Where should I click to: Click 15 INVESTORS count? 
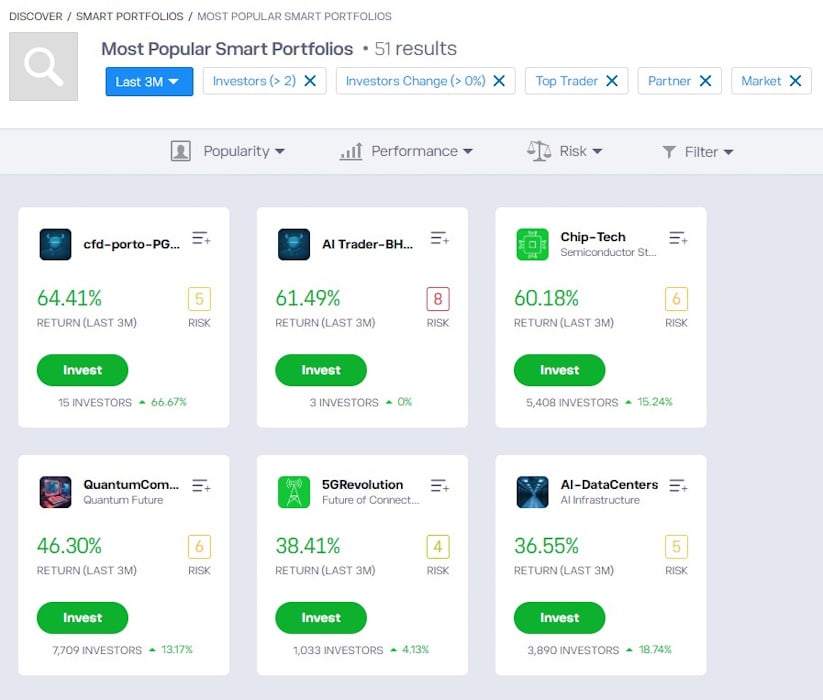pyautogui.click(x=95, y=402)
